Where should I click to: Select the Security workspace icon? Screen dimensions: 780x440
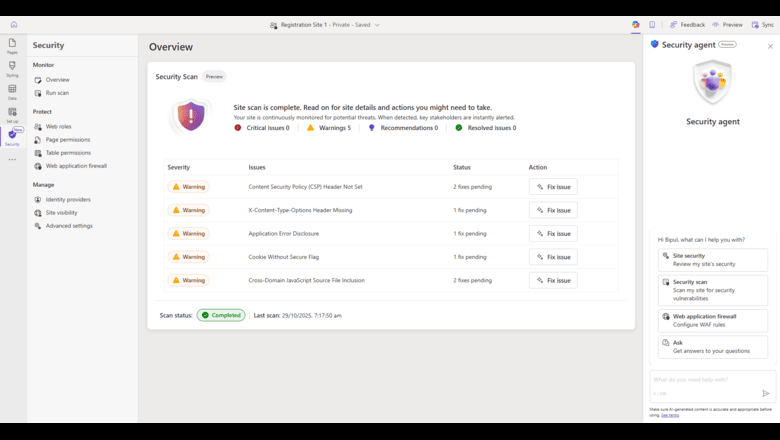pyautogui.click(x=12, y=137)
